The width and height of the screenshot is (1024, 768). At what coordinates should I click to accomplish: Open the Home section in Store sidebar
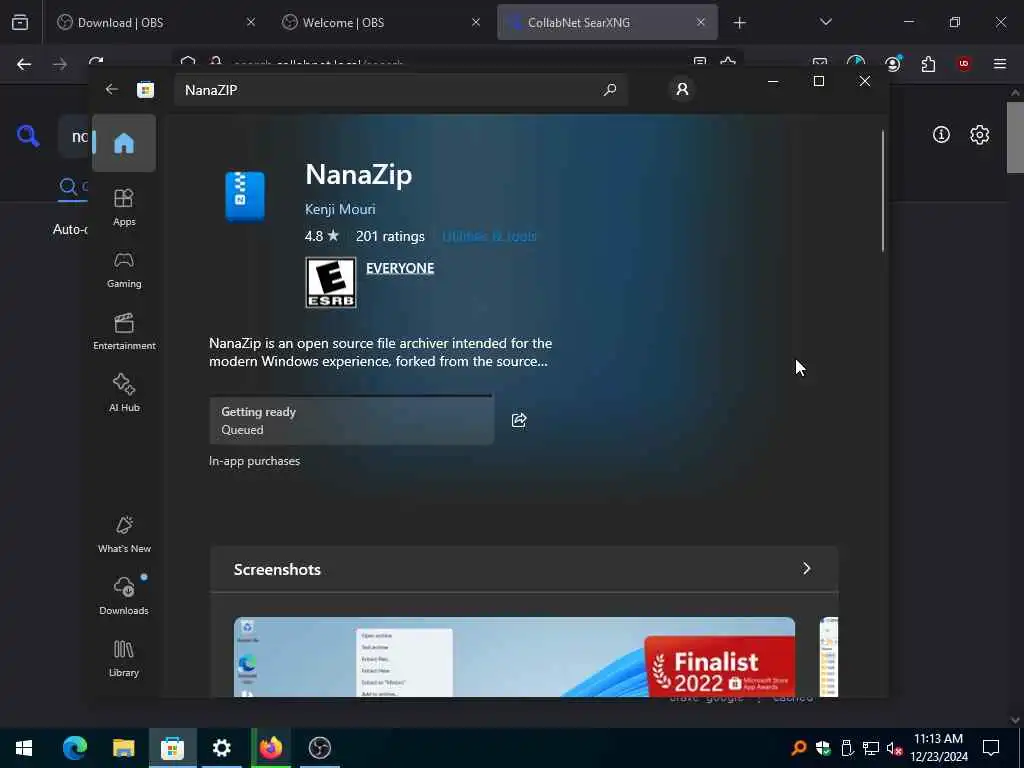pyautogui.click(x=124, y=143)
